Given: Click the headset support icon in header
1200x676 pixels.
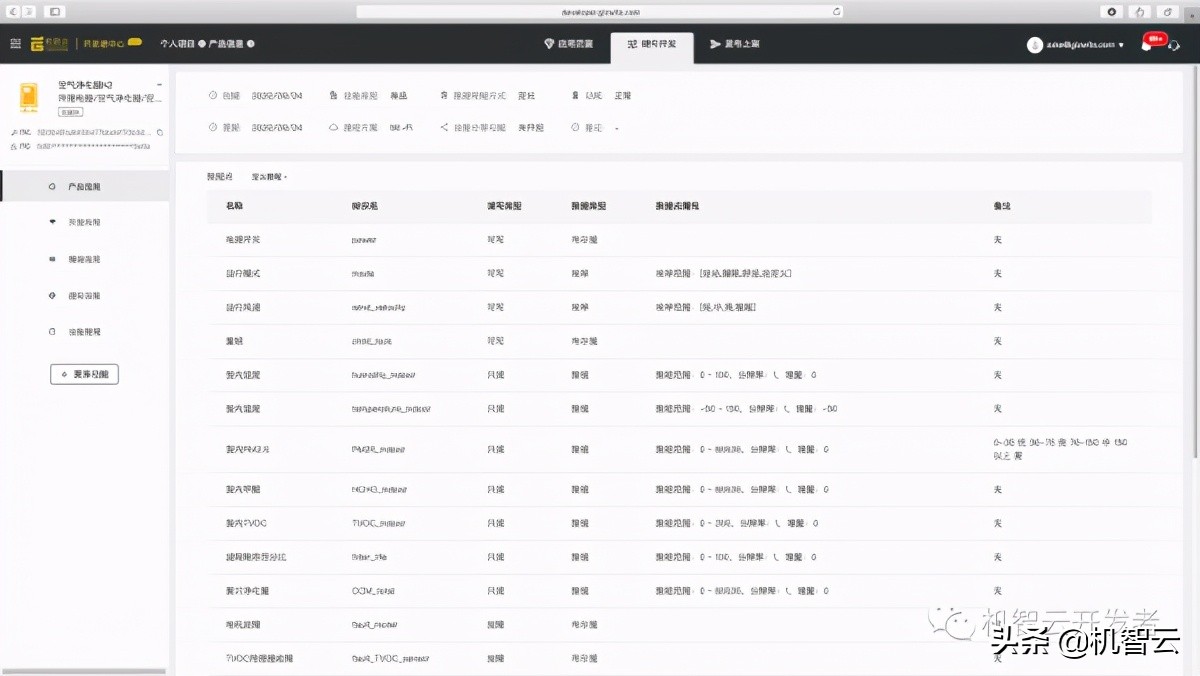Looking at the screenshot, I should [1174, 45].
